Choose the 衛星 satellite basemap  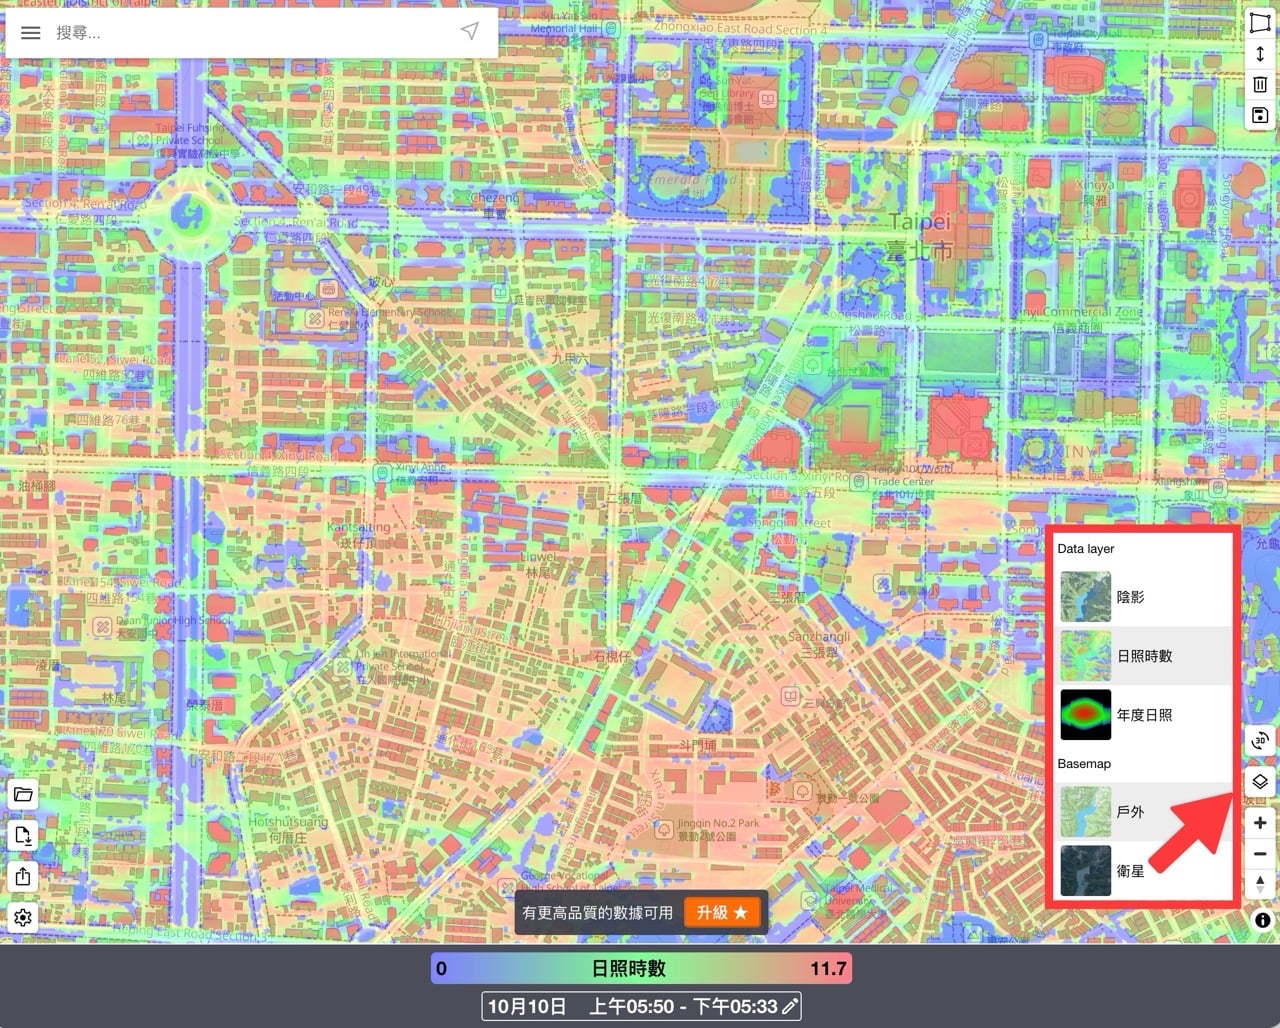[x=1145, y=871]
